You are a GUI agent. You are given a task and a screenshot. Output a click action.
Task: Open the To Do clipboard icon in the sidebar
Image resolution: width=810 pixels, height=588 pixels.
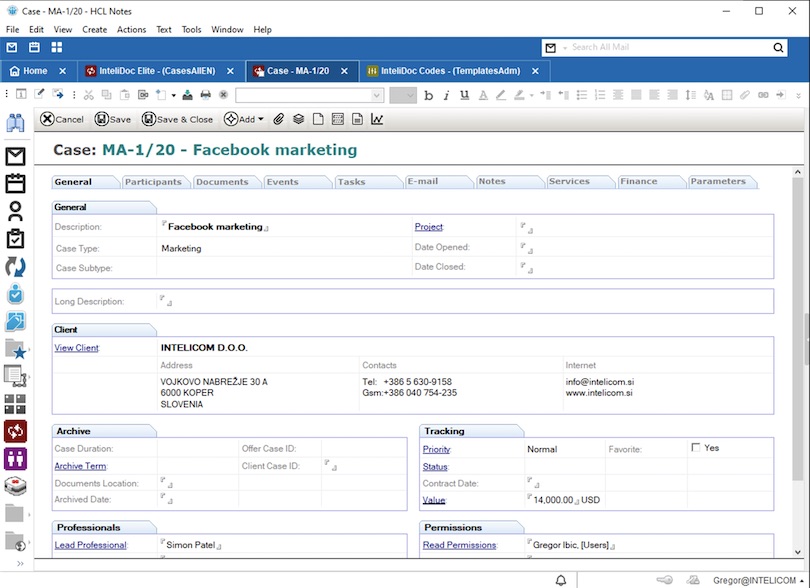pos(15,238)
